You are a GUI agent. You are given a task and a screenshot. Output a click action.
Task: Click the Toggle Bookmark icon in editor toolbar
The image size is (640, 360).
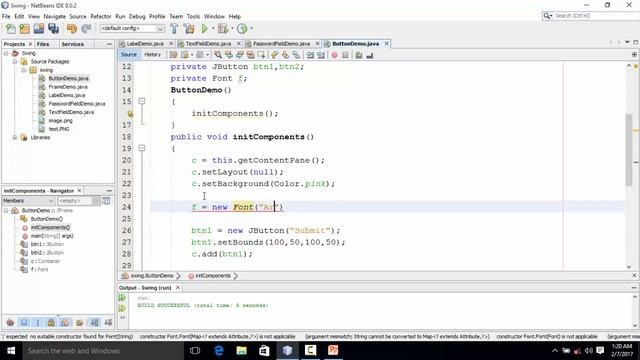(296, 55)
